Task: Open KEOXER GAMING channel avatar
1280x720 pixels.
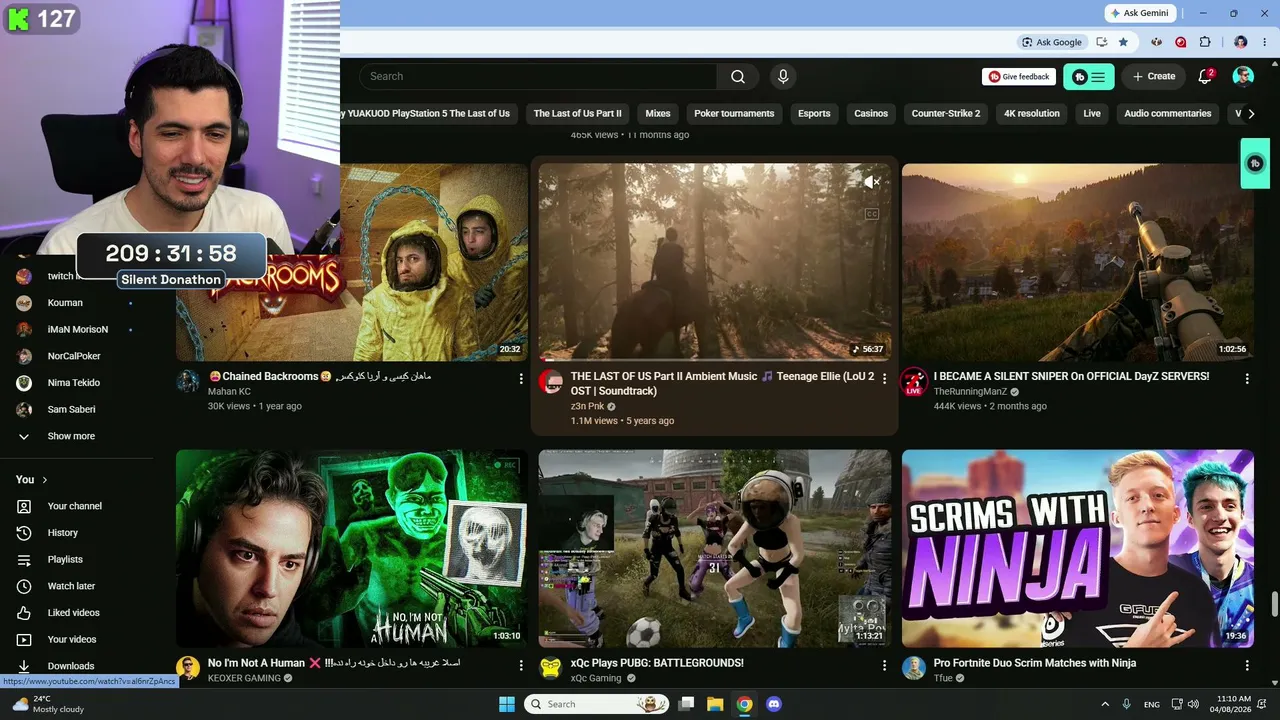Action: point(188,668)
